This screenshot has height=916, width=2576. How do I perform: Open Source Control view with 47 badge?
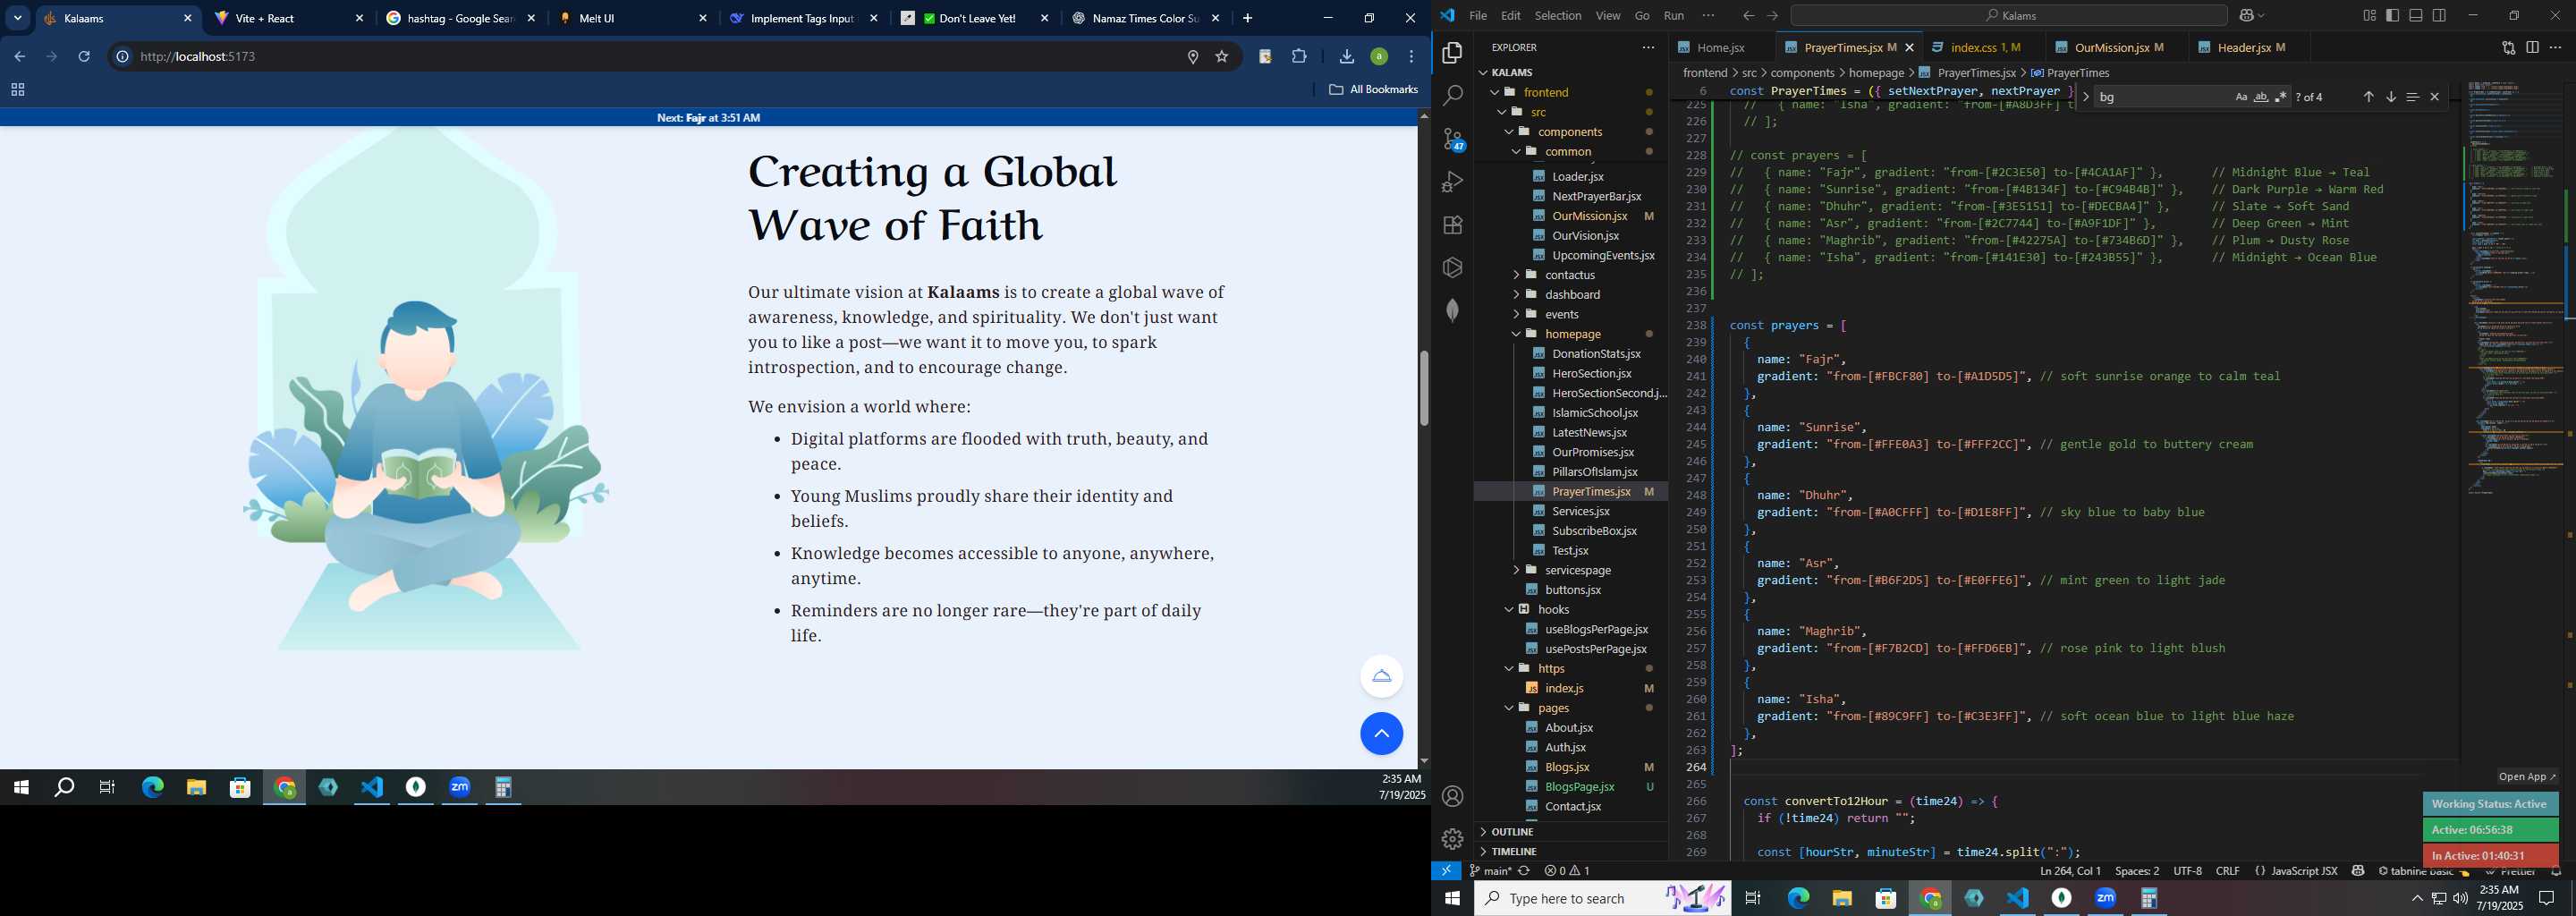pos(1453,139)
